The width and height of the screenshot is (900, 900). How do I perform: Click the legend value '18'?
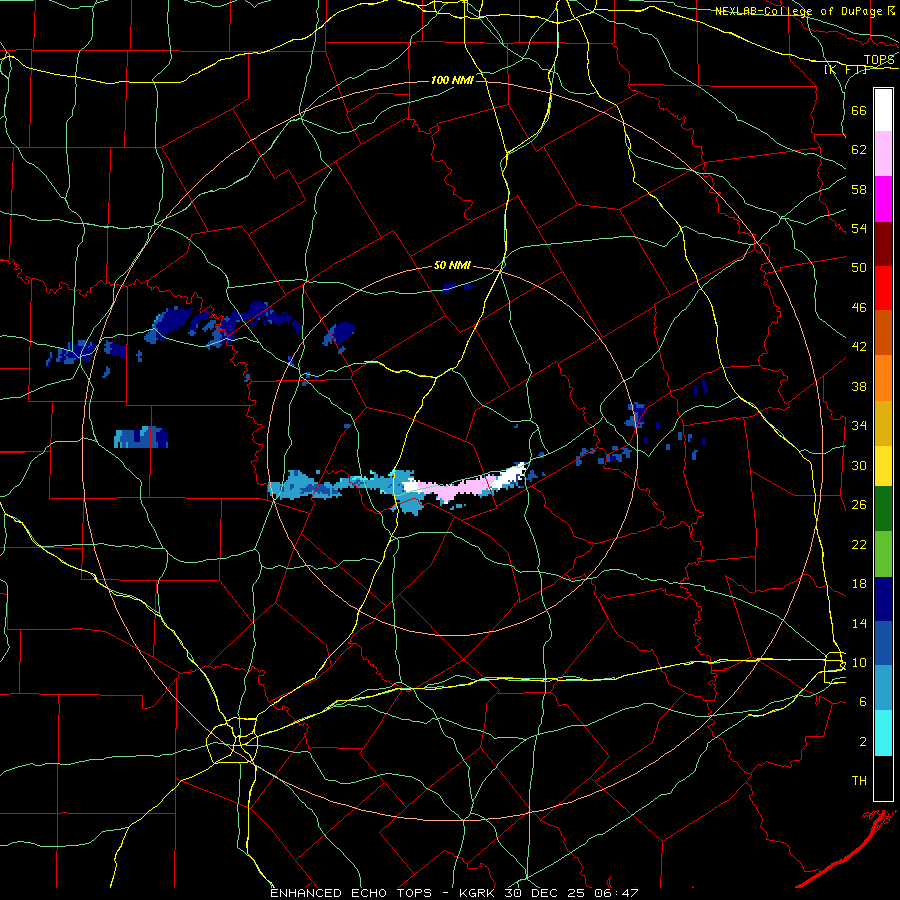[859, 584]
